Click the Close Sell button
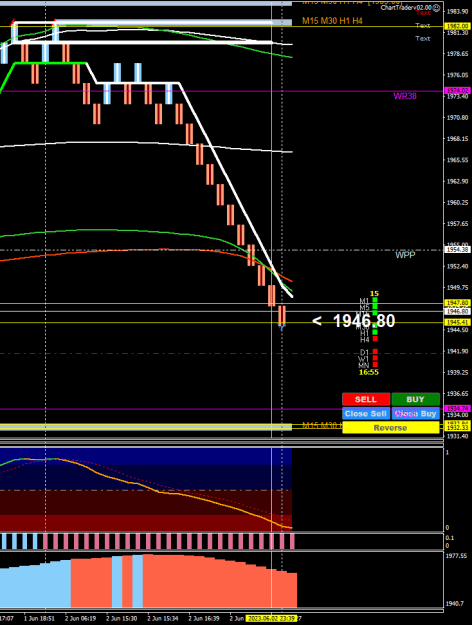Image resolution: width=472 pixels, height=625 pixels. pyautogui.click(x=366, y=414)
